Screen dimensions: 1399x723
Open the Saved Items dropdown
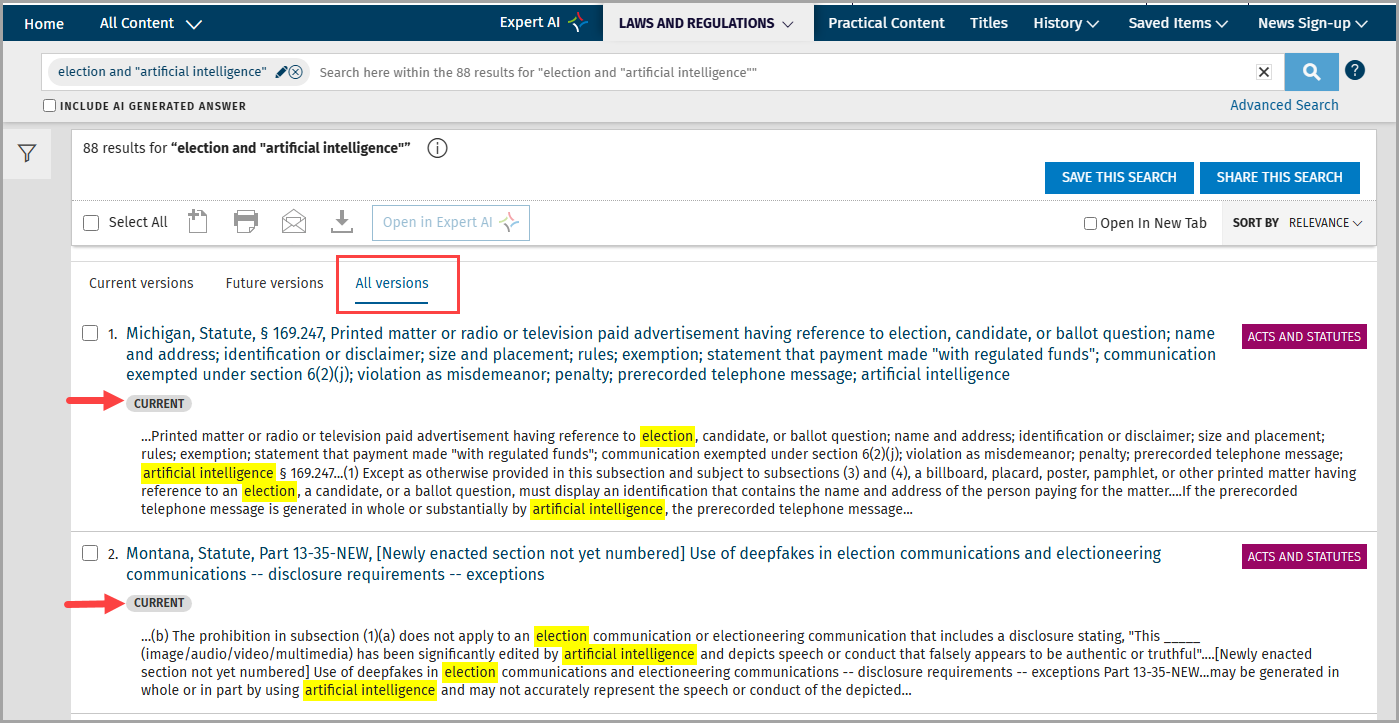pyautogui.click(x=1178, y=23)
